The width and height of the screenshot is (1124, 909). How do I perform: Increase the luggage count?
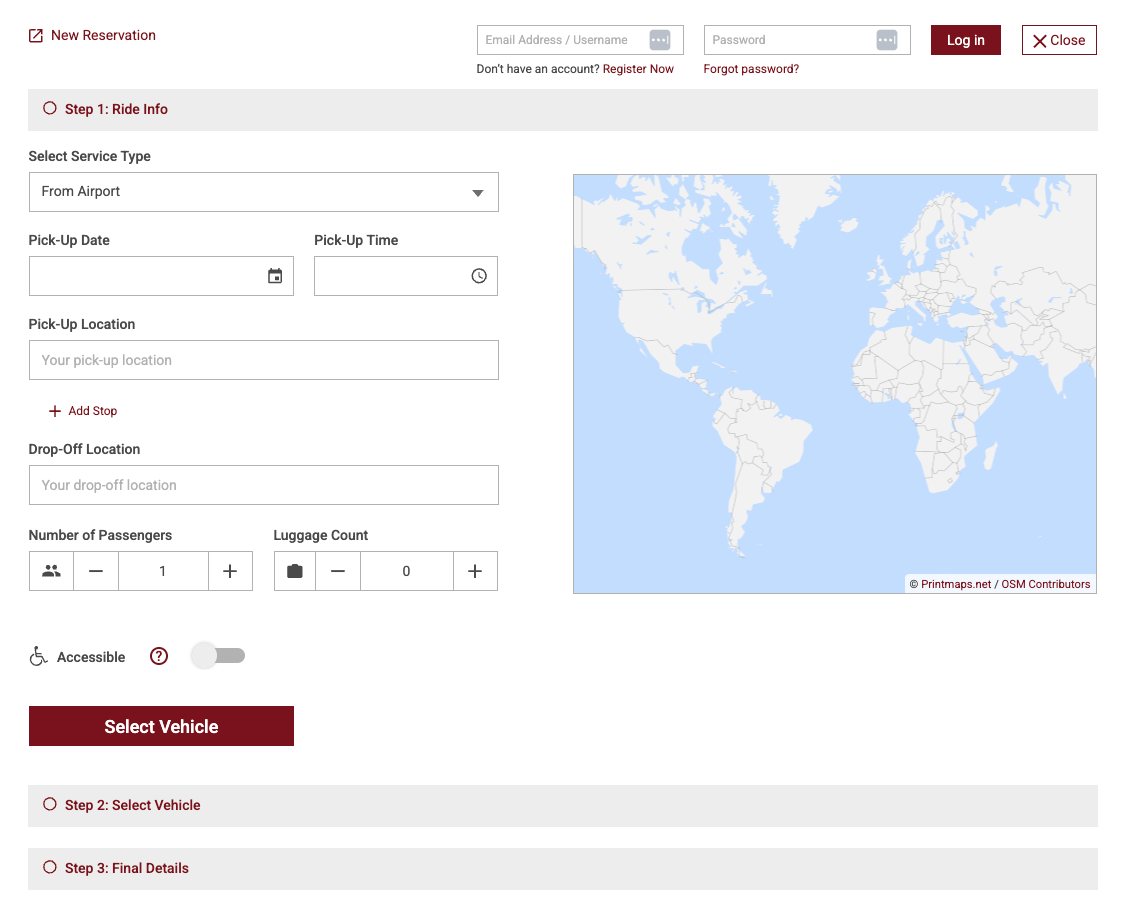(475, 571)
